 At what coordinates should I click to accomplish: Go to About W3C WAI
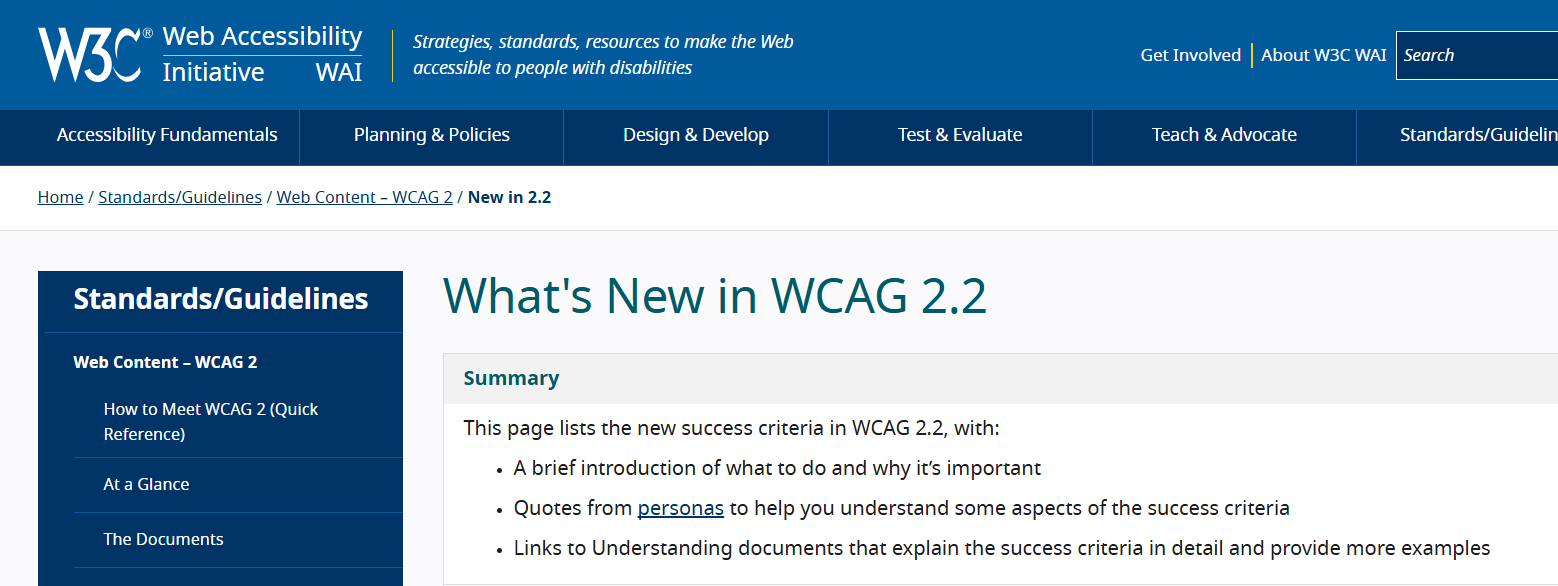pyautogui.click(x=1323, y=55)
